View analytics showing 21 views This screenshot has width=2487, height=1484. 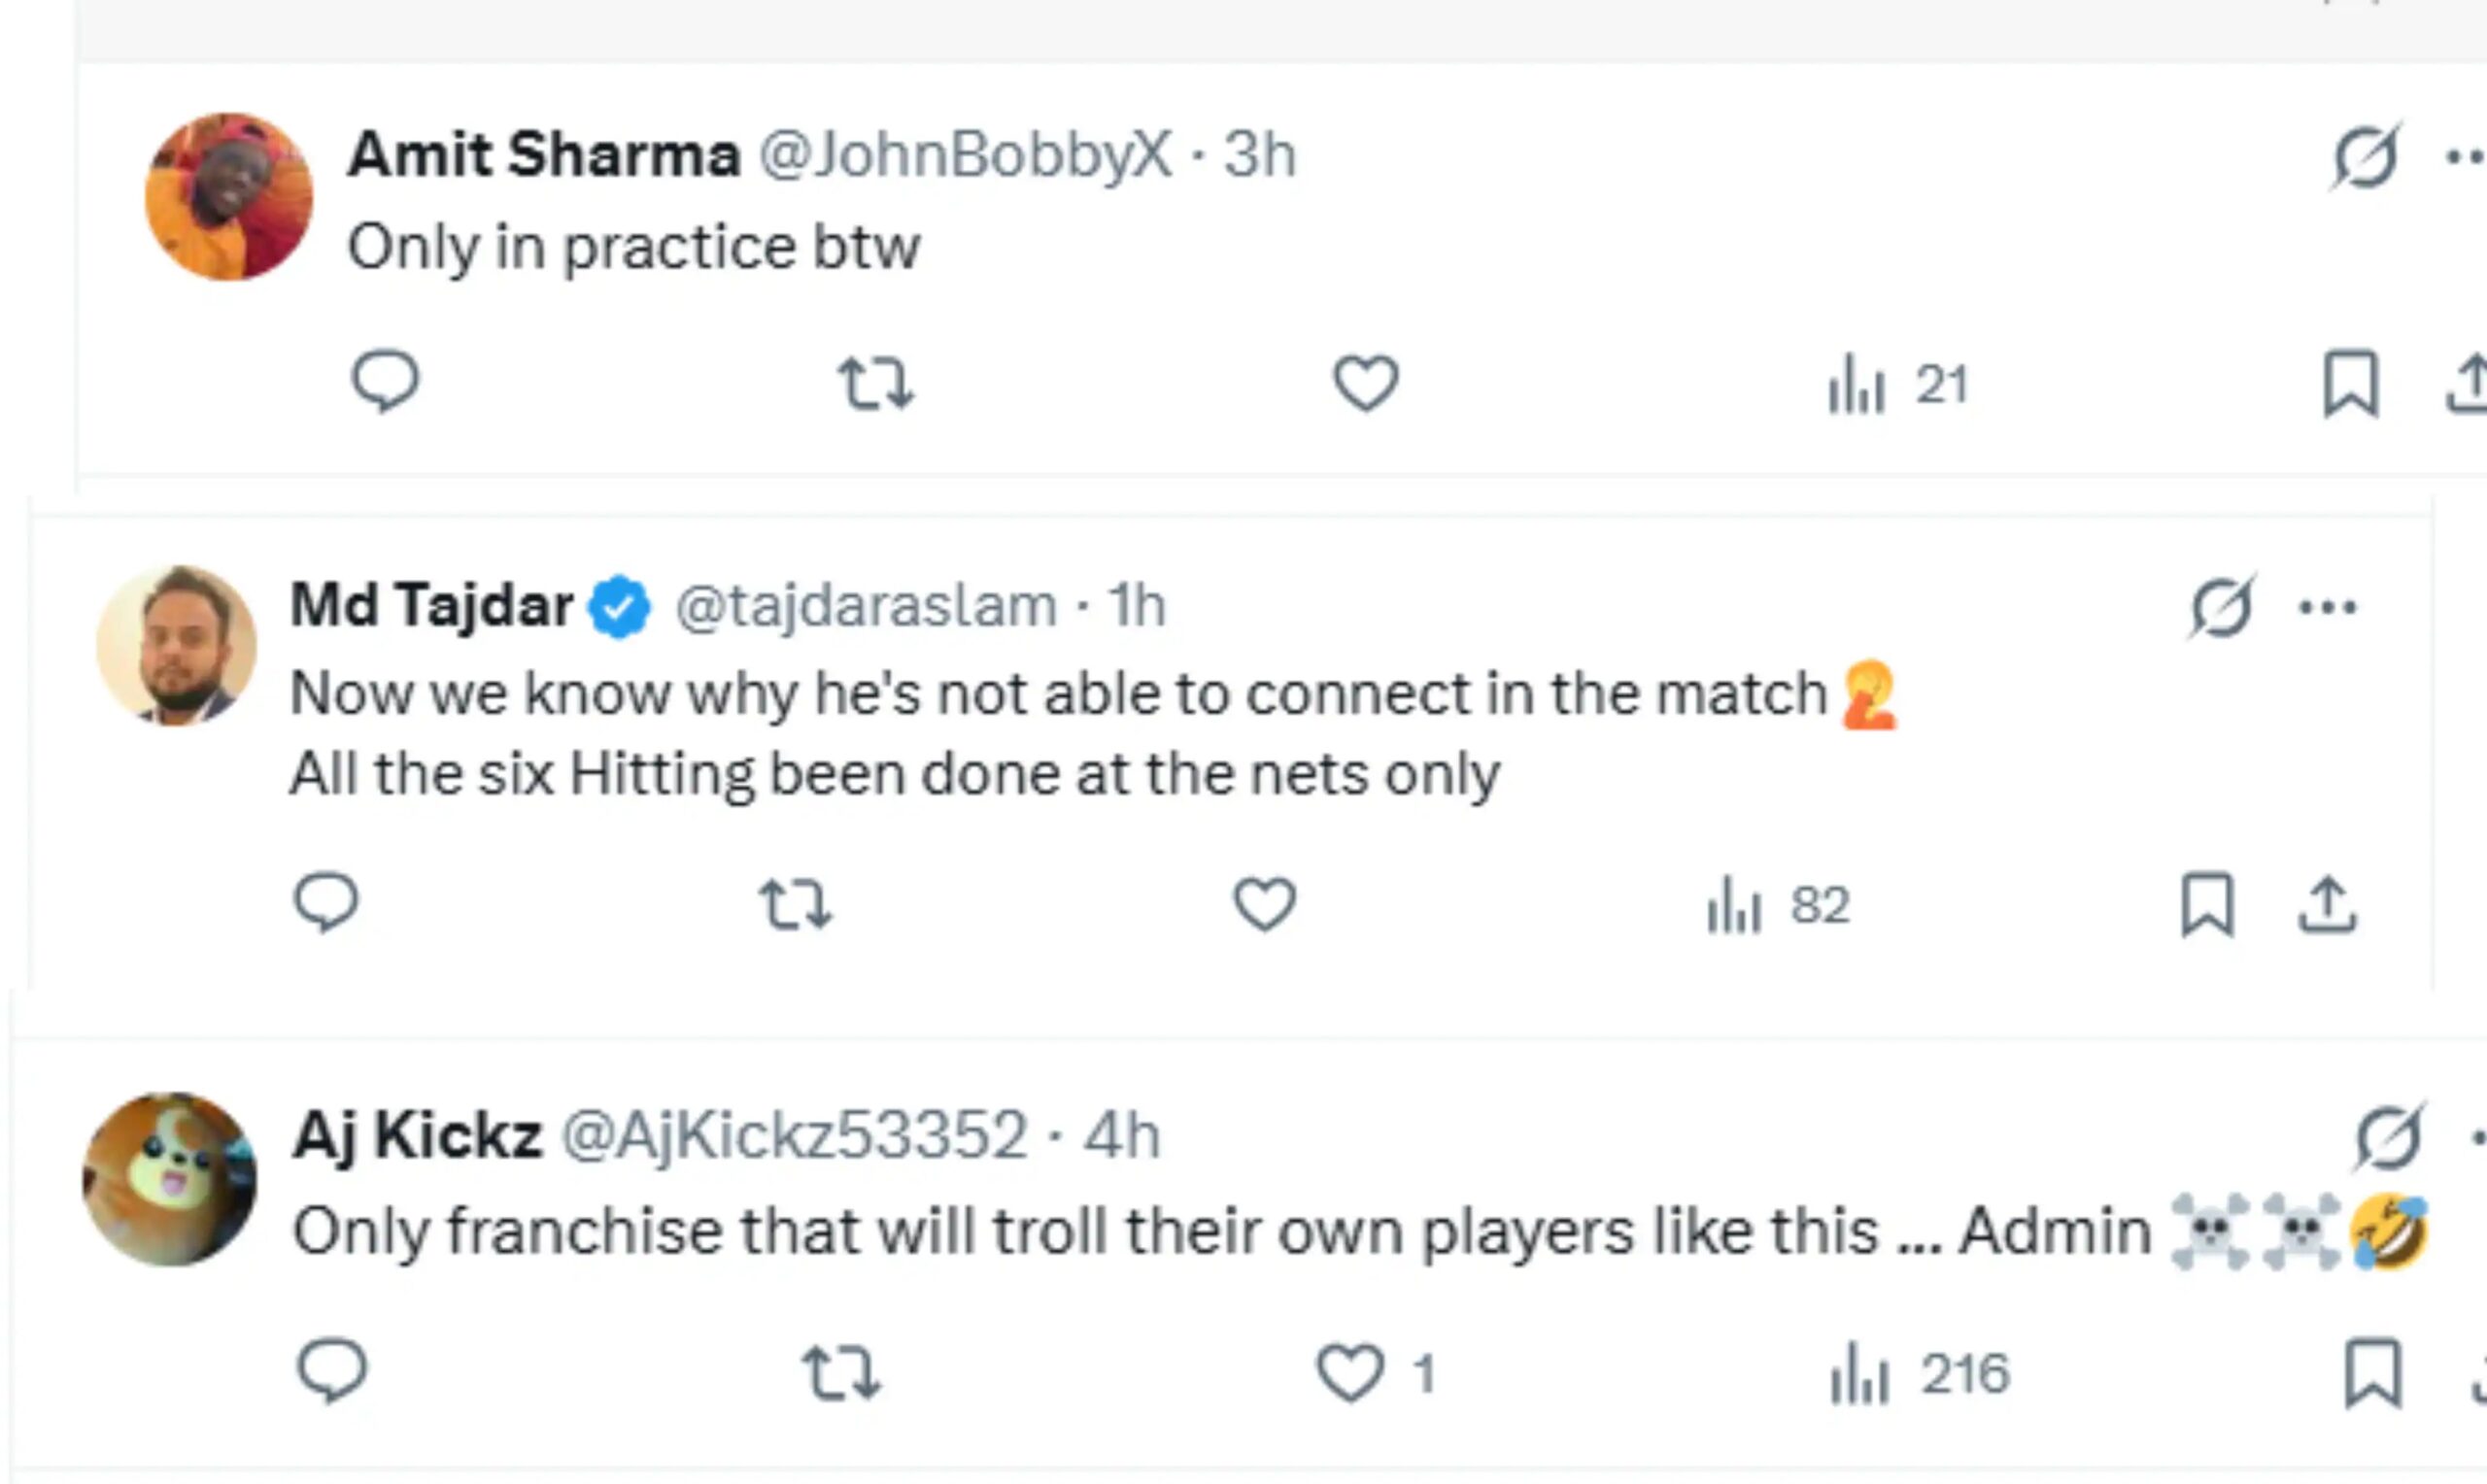pos(1898,385)
